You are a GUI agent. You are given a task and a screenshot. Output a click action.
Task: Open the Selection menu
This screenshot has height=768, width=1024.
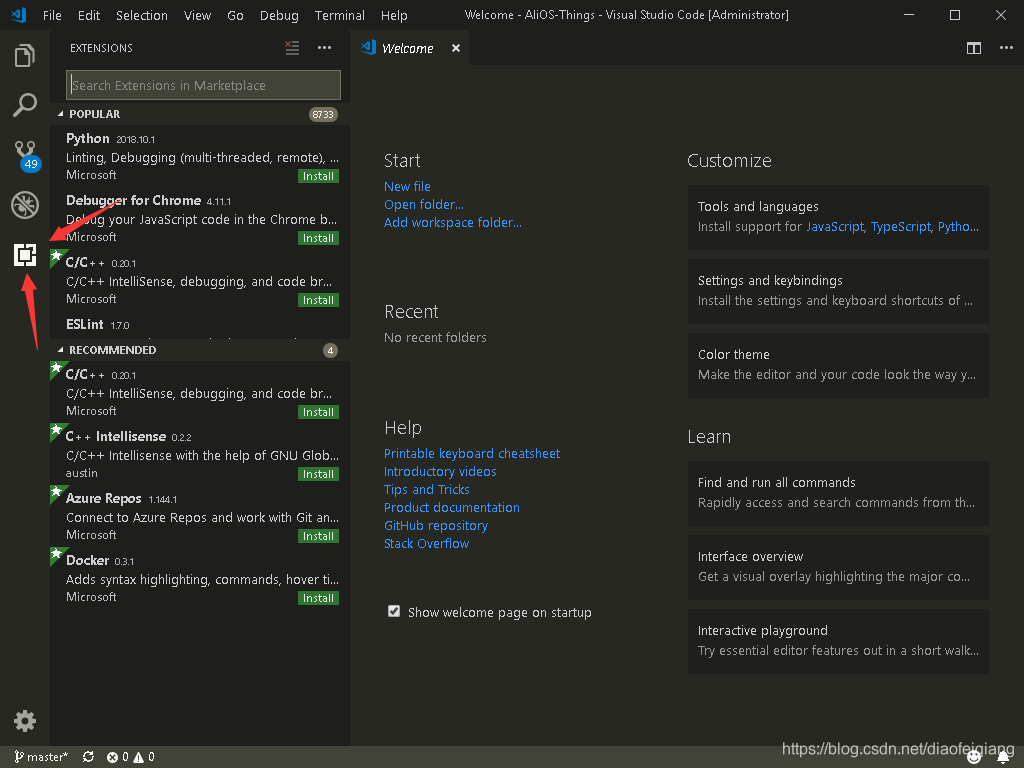pyautogui.click(x=142, y=15)
